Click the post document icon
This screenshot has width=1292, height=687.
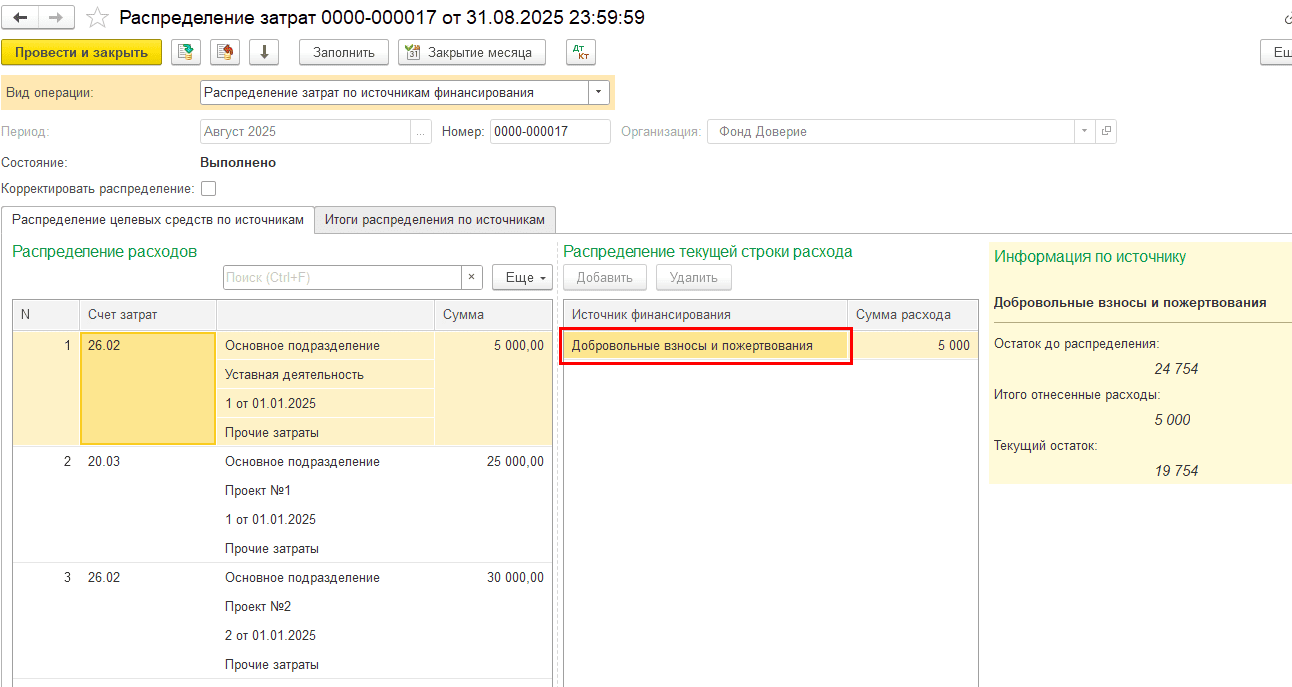(225, 52)
